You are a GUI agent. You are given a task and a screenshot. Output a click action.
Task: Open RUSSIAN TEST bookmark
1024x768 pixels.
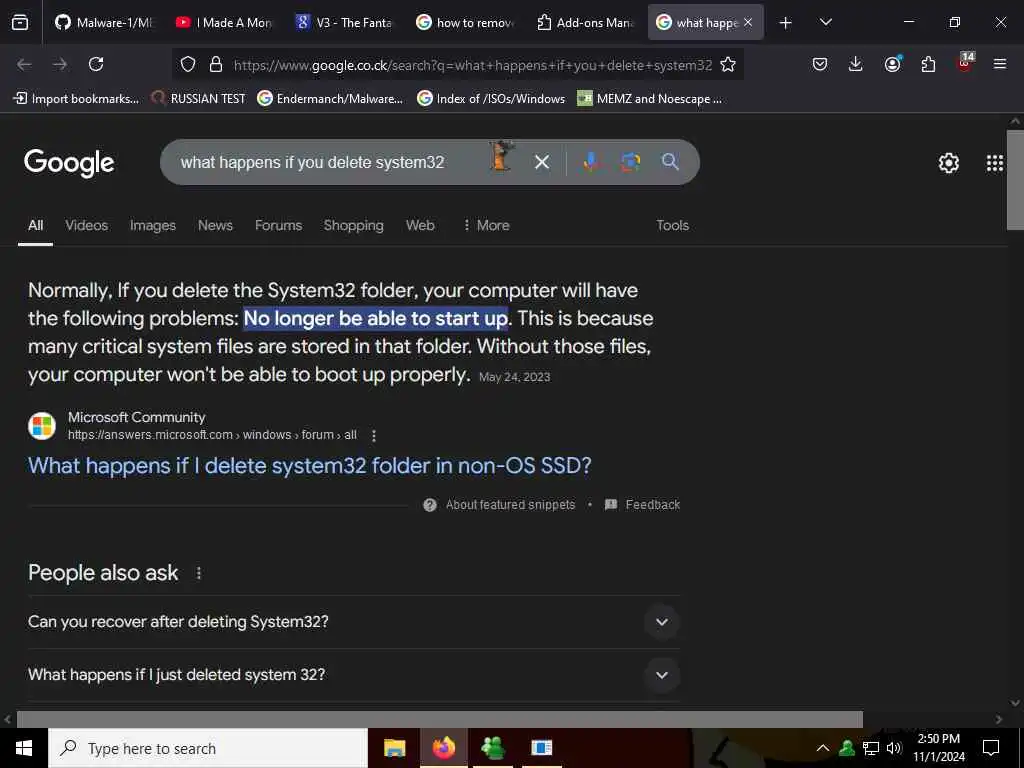click(x=199, y=99)
